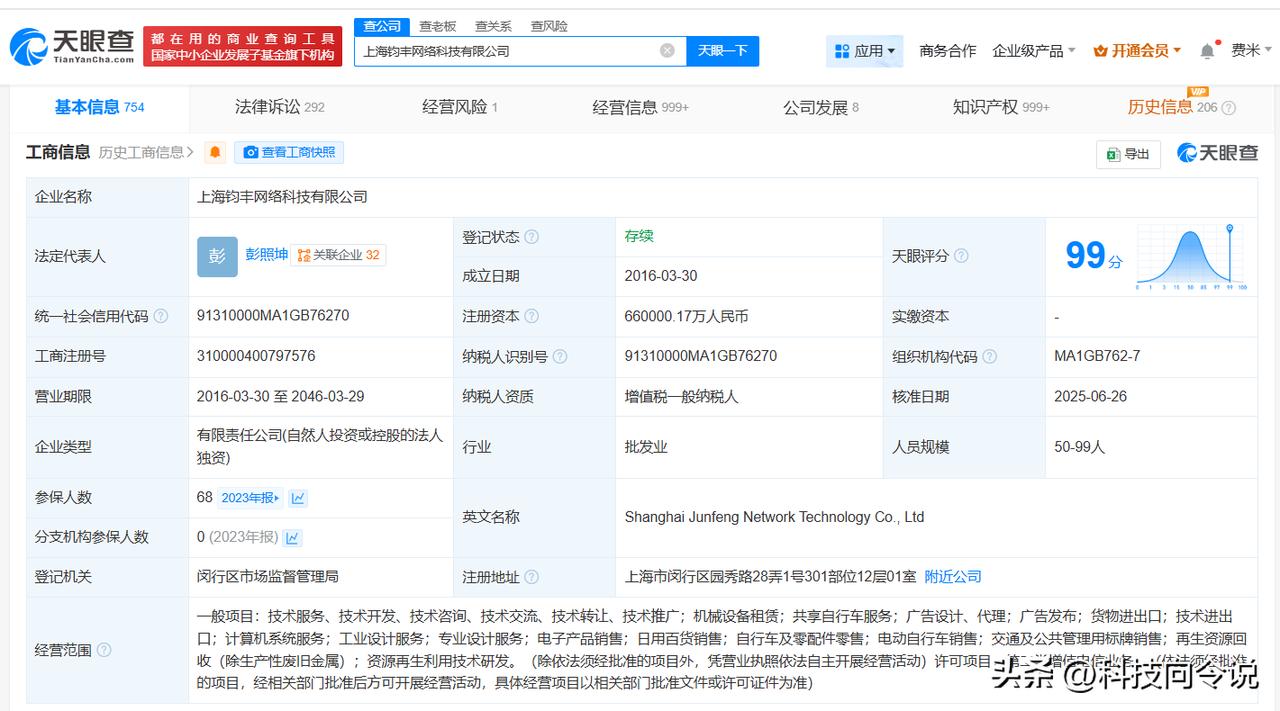Select the 法律诉讼 292 tab
Screen dimensions: 1280x711
pyautogui.click(x=280, y=107)
